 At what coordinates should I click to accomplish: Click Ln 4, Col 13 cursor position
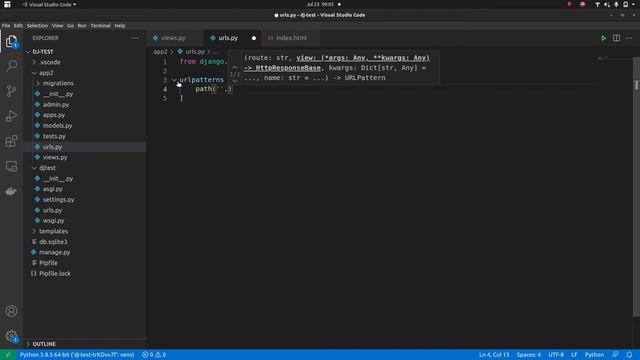pos(494,355)
